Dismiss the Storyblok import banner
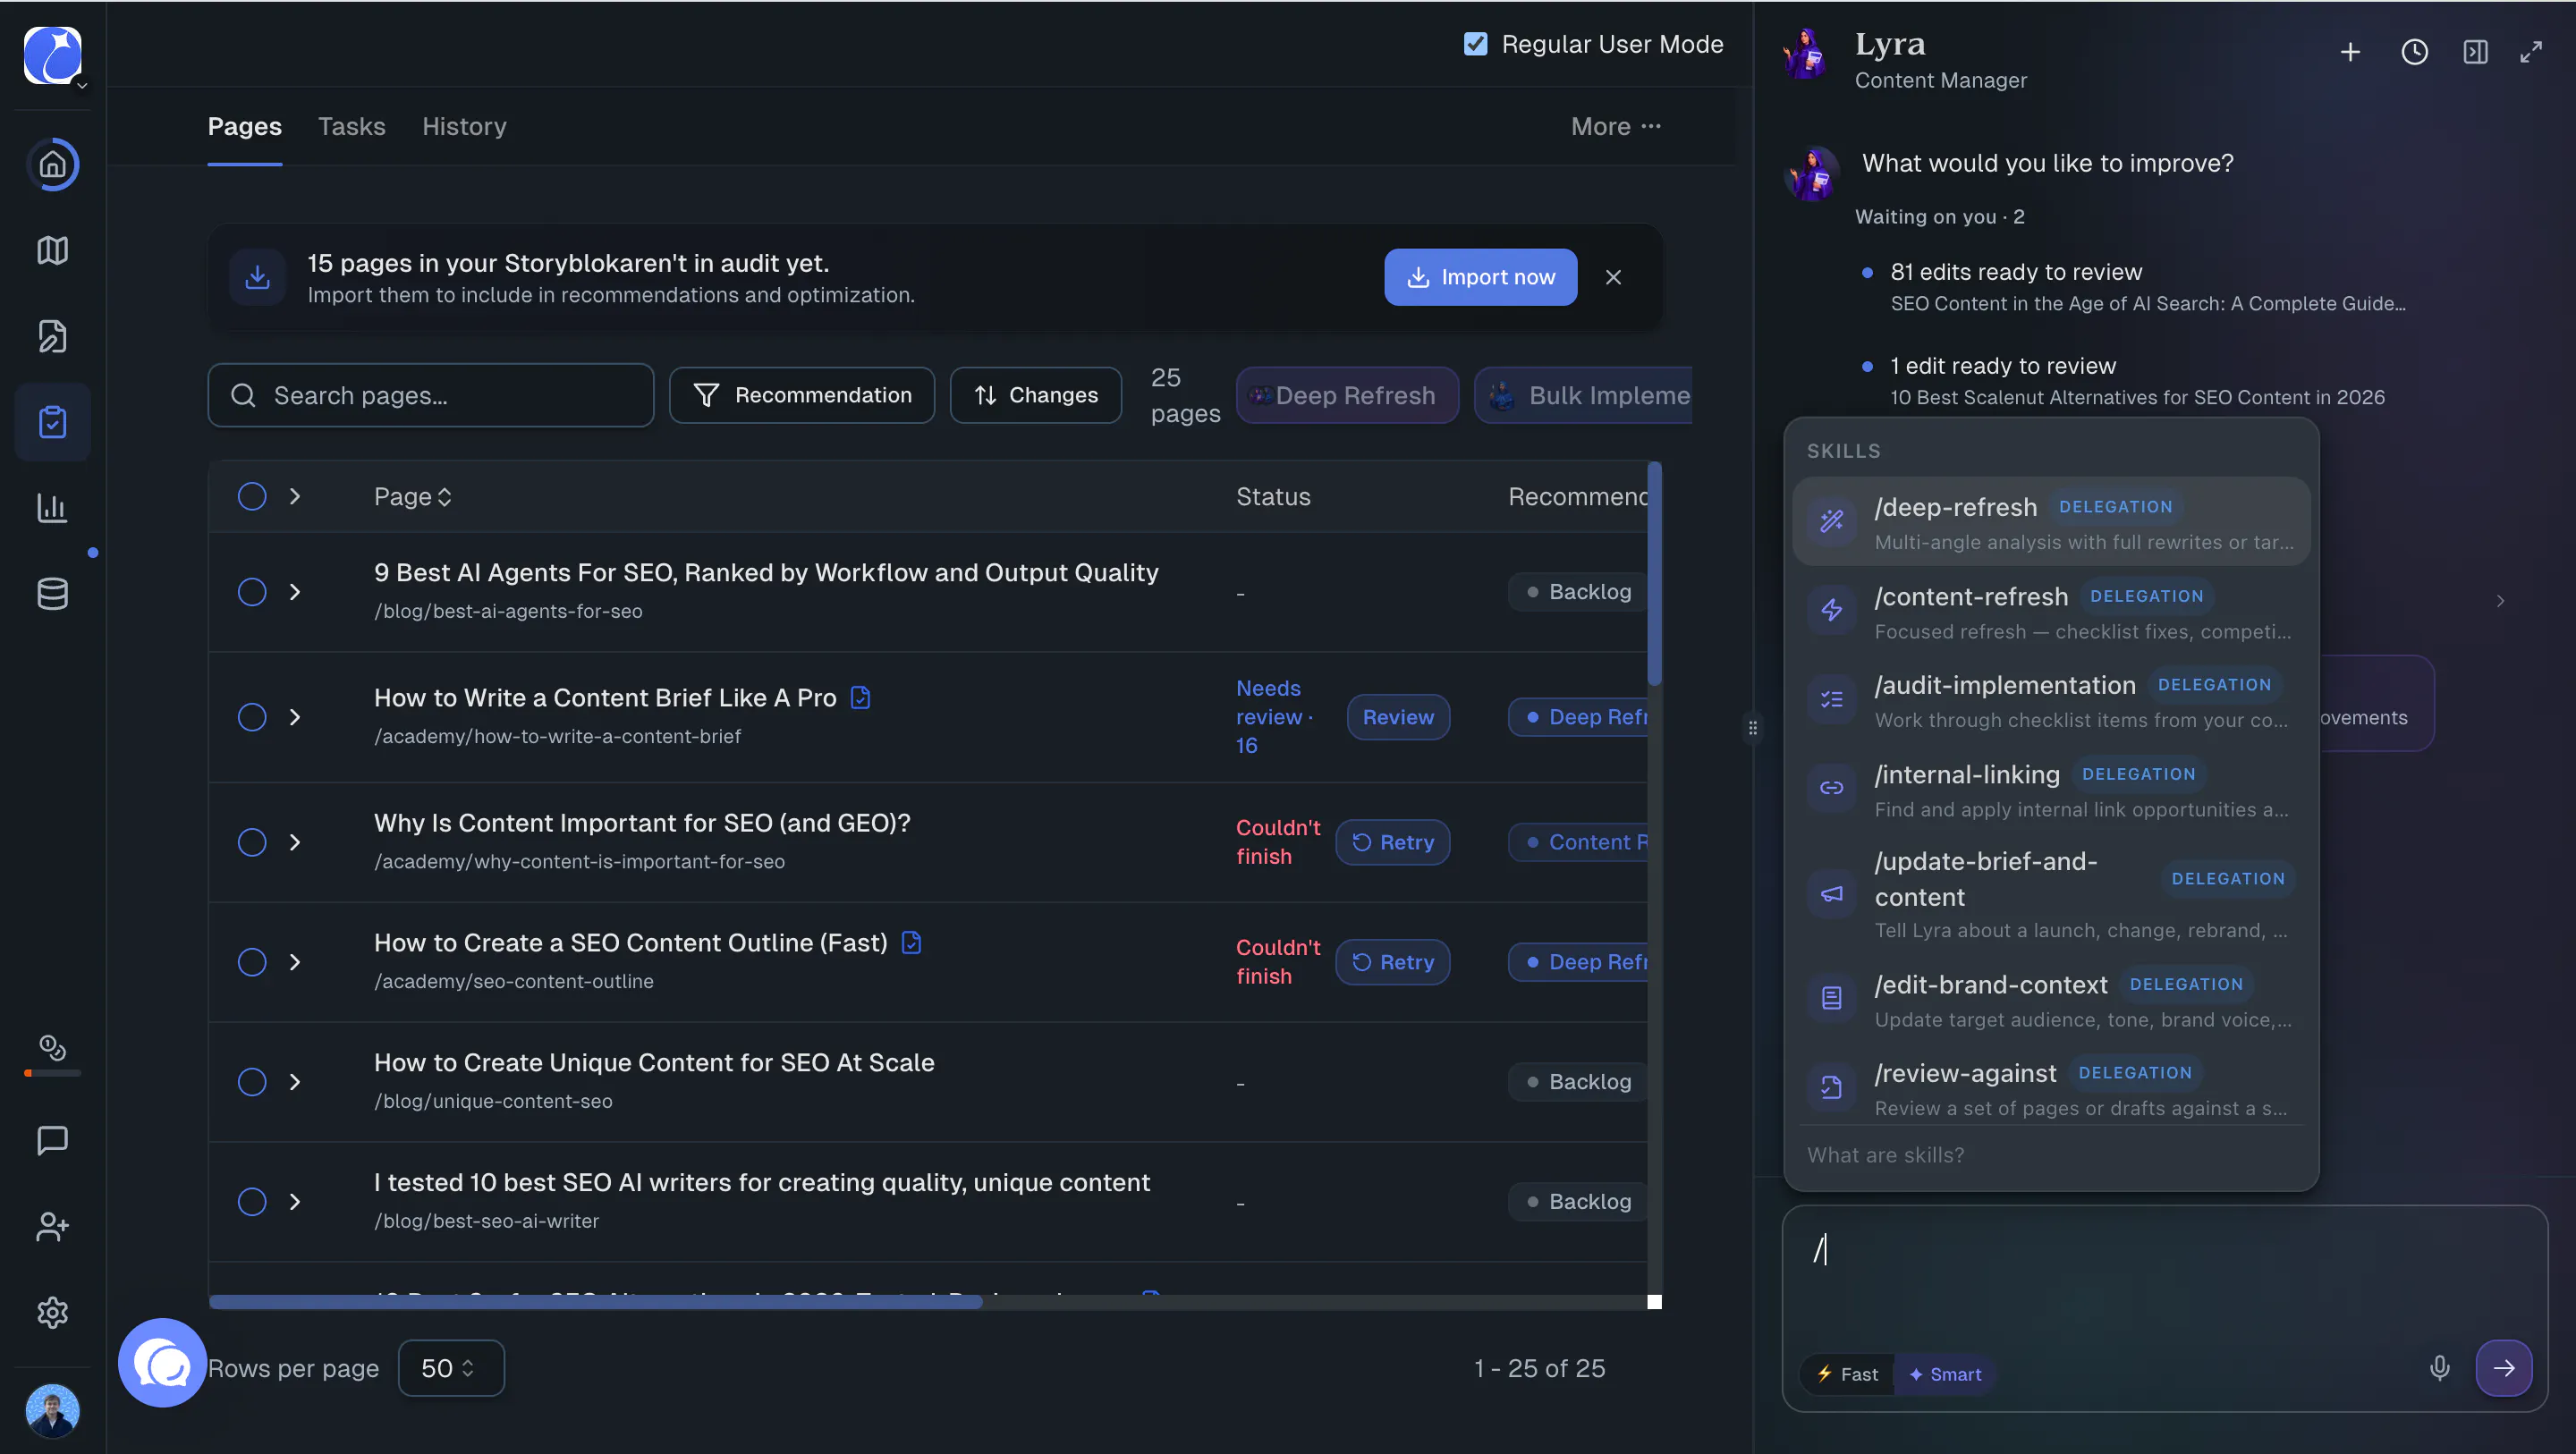The height and width of the screenshot is (1454, 2576). 1613,277
